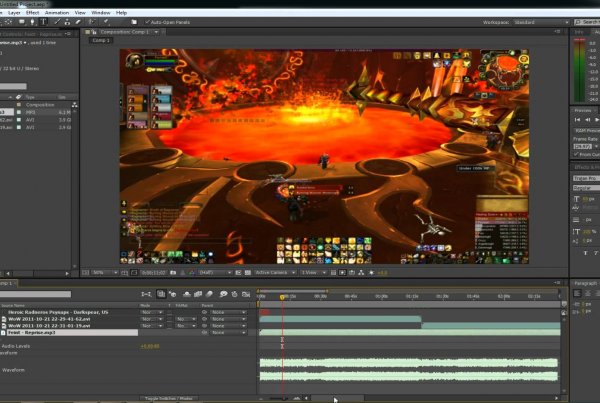600x403 pixels.
Task: Click the current-time indicator on ruler
Action: pos(282,297)
